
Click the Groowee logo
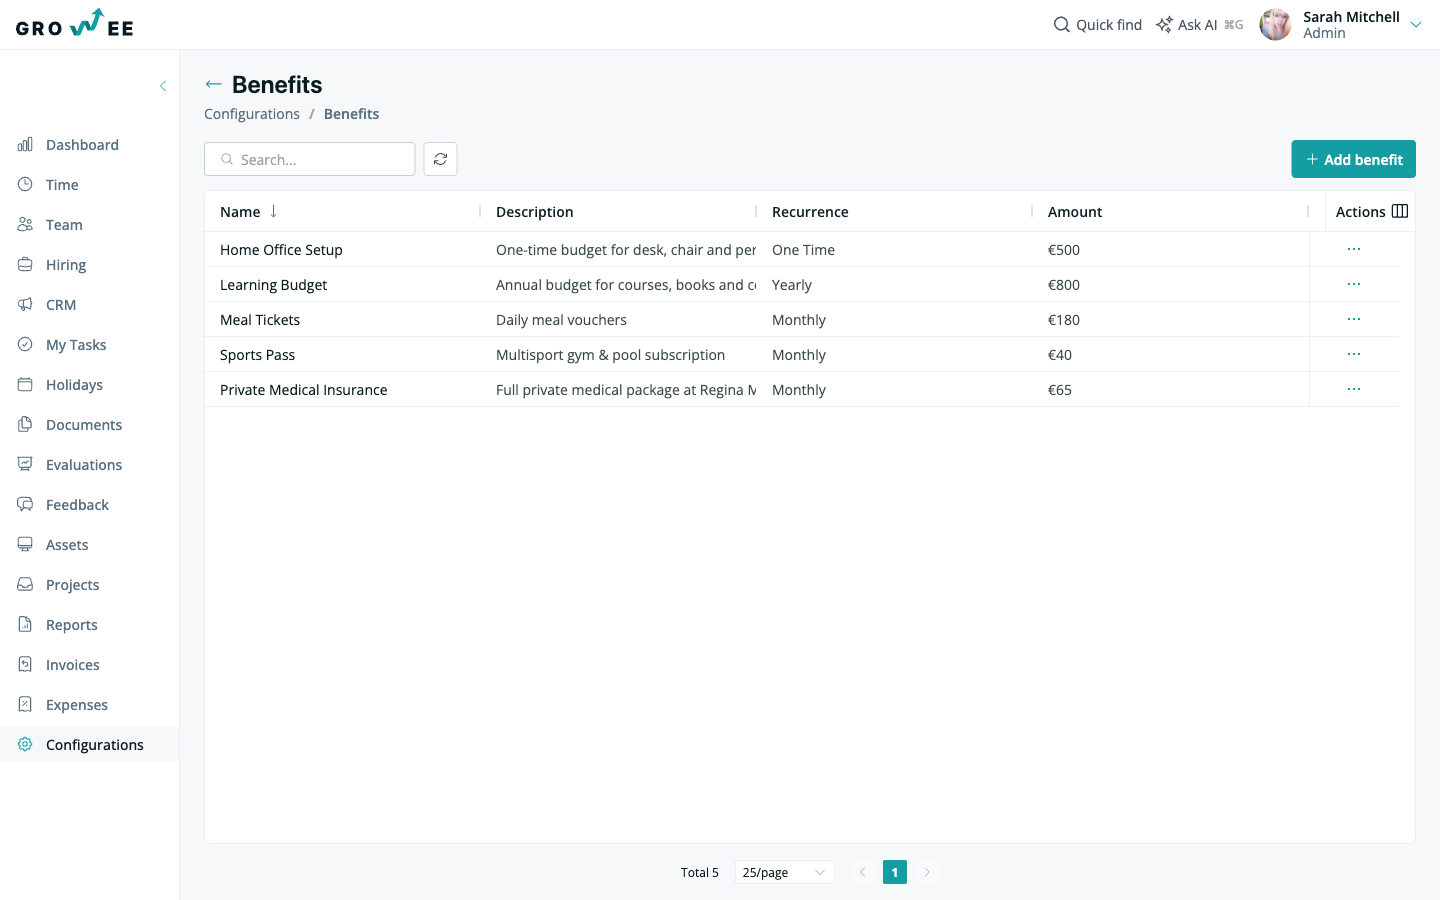[x=75, y=23]
